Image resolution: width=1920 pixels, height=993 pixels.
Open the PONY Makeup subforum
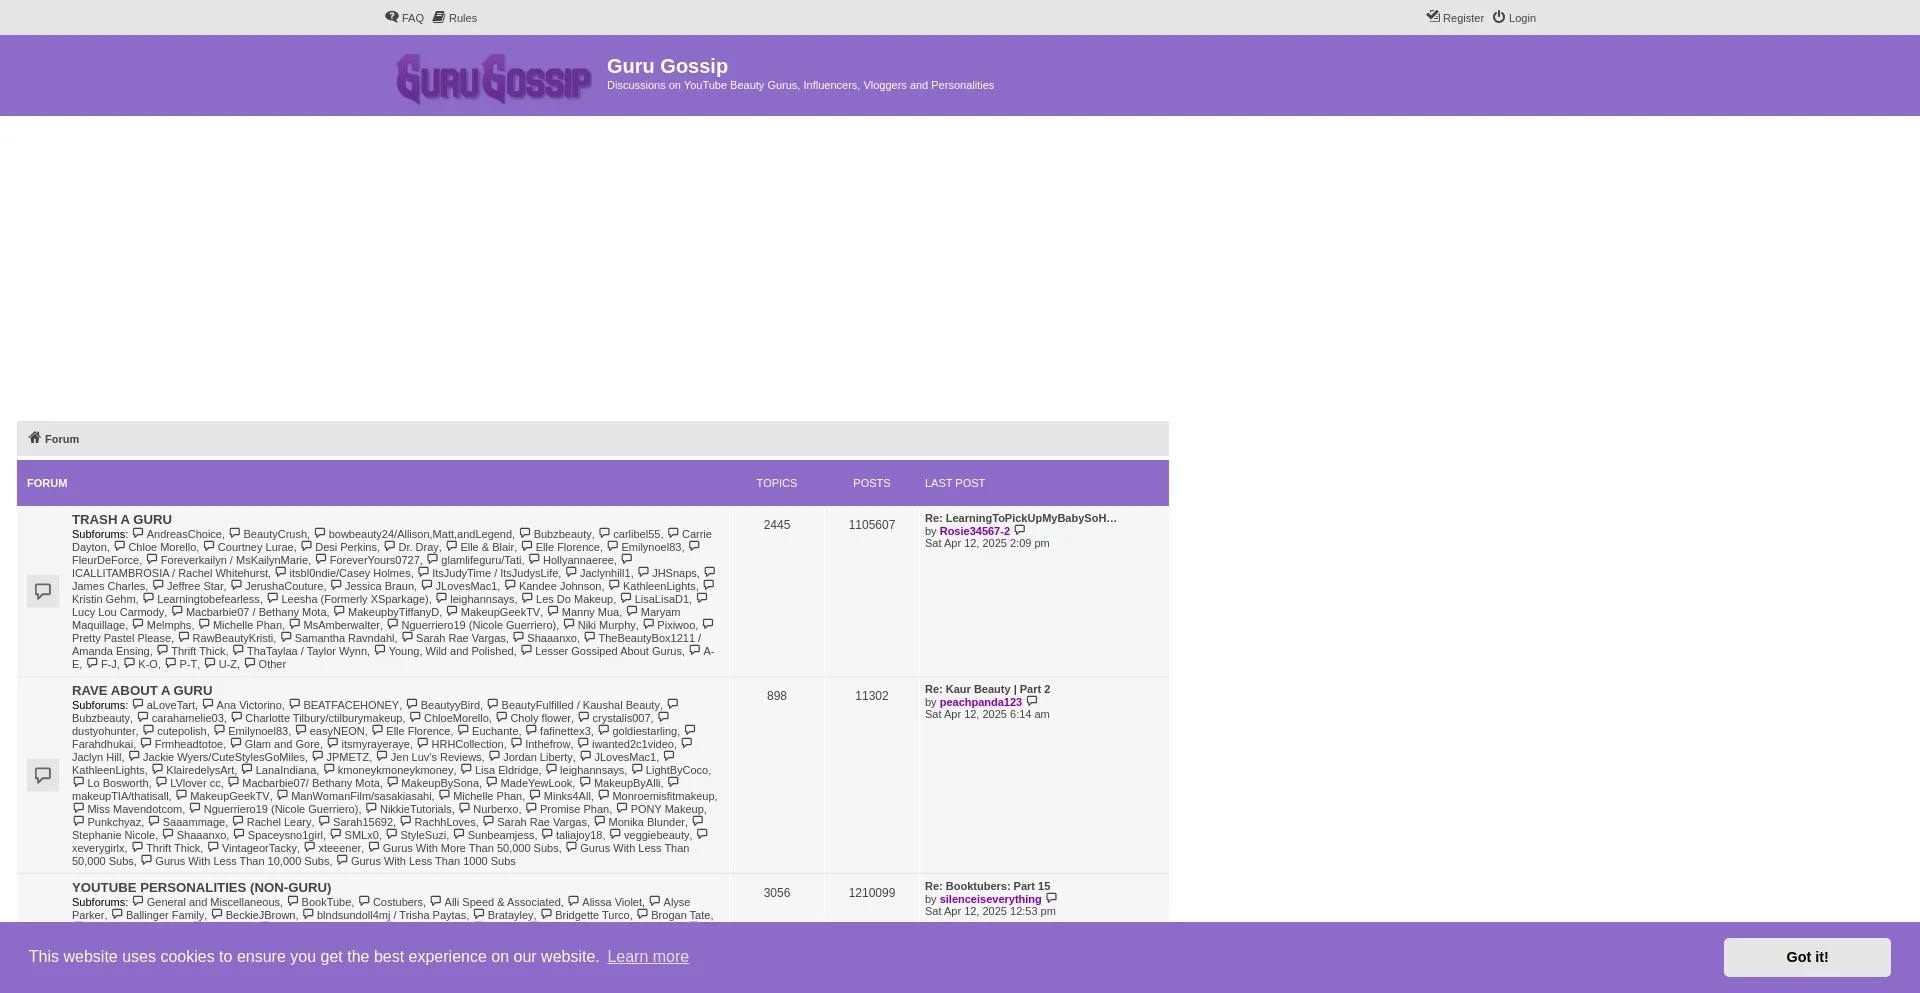click(x=667, y=809)
